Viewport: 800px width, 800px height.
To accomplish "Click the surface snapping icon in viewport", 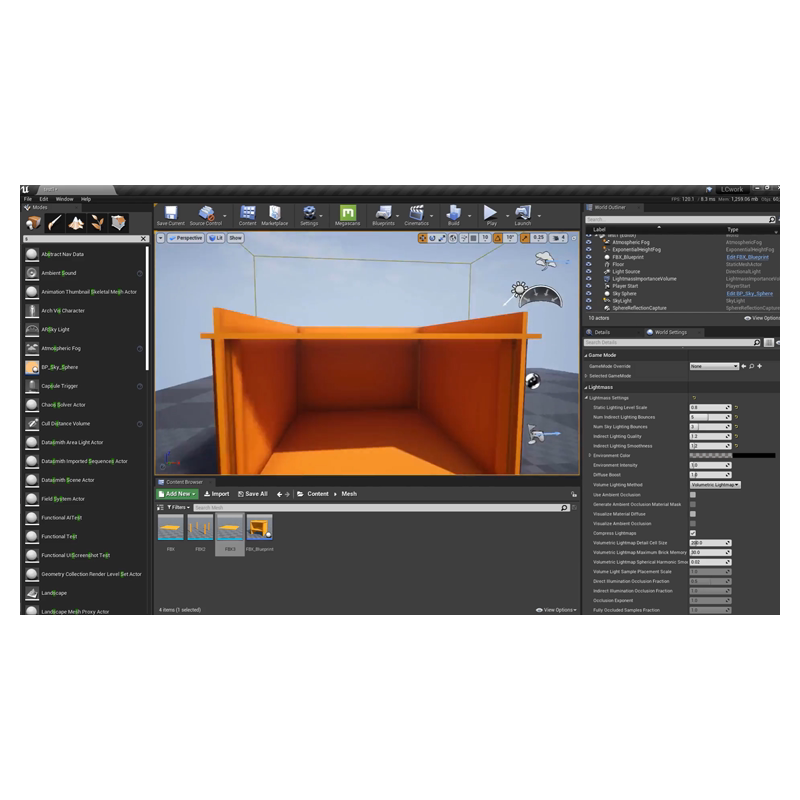I will pyautogui.click(x=464, y=238).
